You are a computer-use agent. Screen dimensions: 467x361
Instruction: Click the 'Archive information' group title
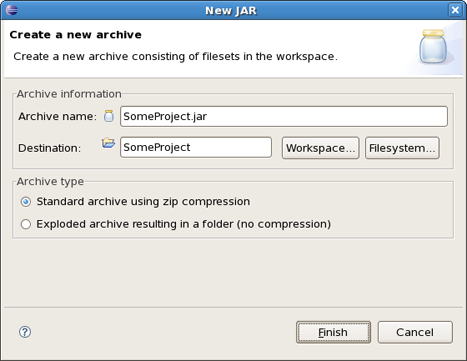(69, 94)
